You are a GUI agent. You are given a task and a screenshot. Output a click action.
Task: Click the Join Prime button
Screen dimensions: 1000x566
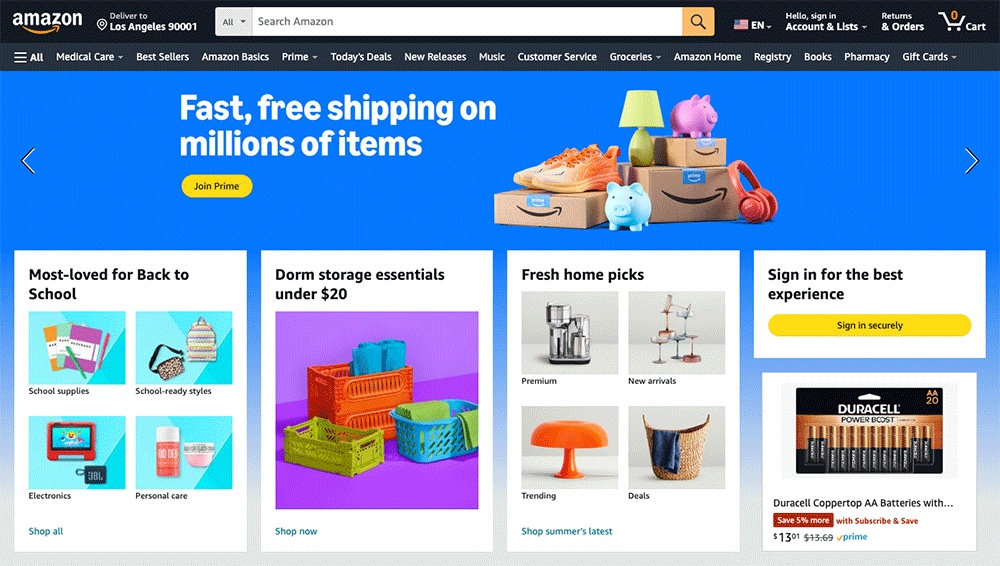coord(217,186)
